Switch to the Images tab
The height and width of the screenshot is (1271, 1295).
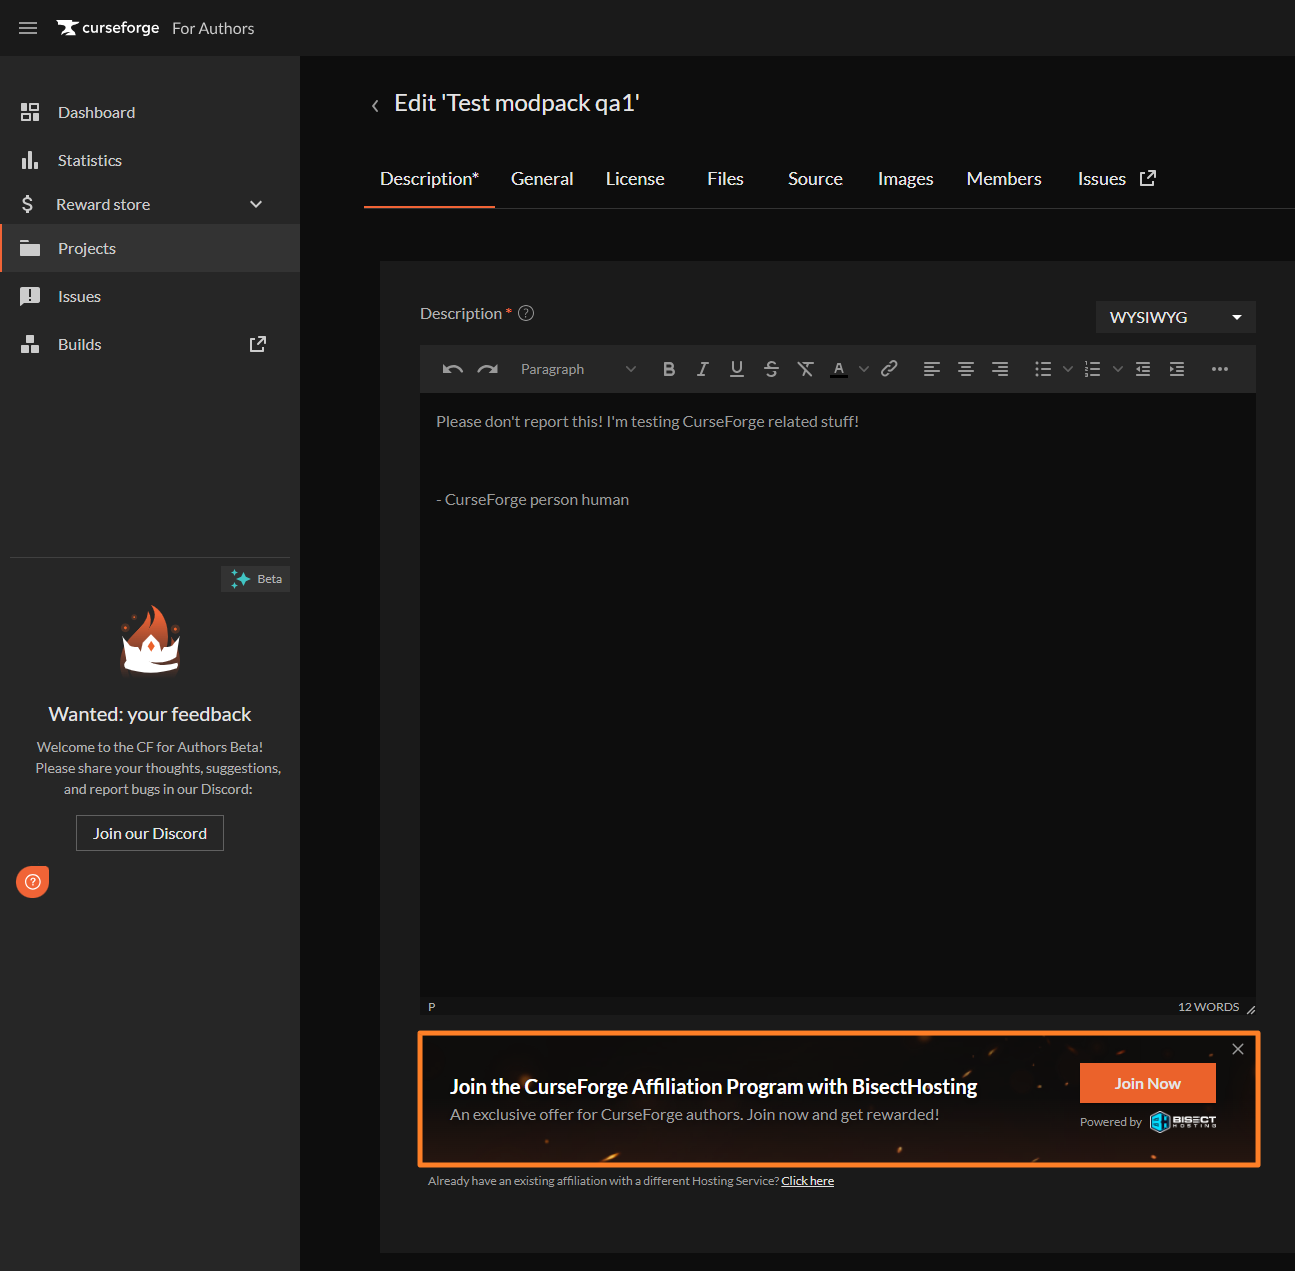(x=905, y=179)
